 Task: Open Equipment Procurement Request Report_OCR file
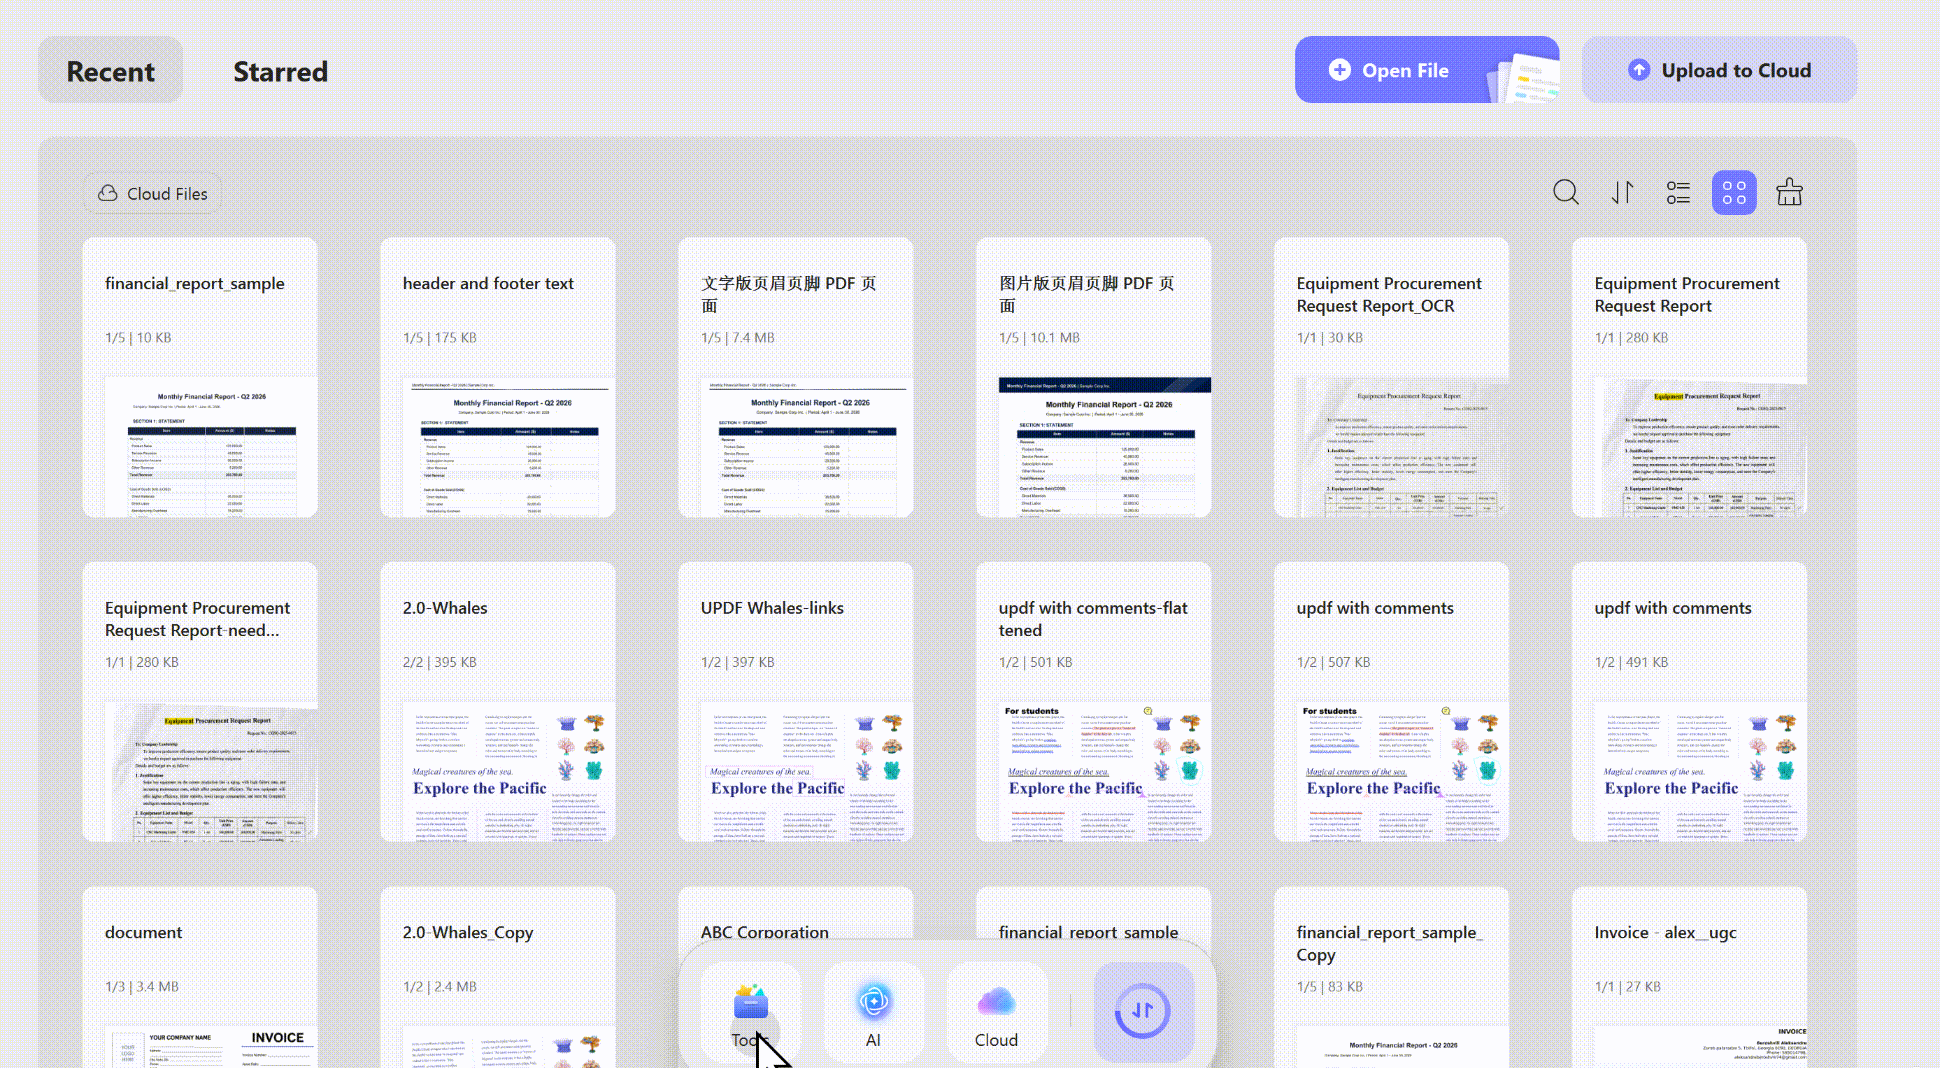(1392, 377)
